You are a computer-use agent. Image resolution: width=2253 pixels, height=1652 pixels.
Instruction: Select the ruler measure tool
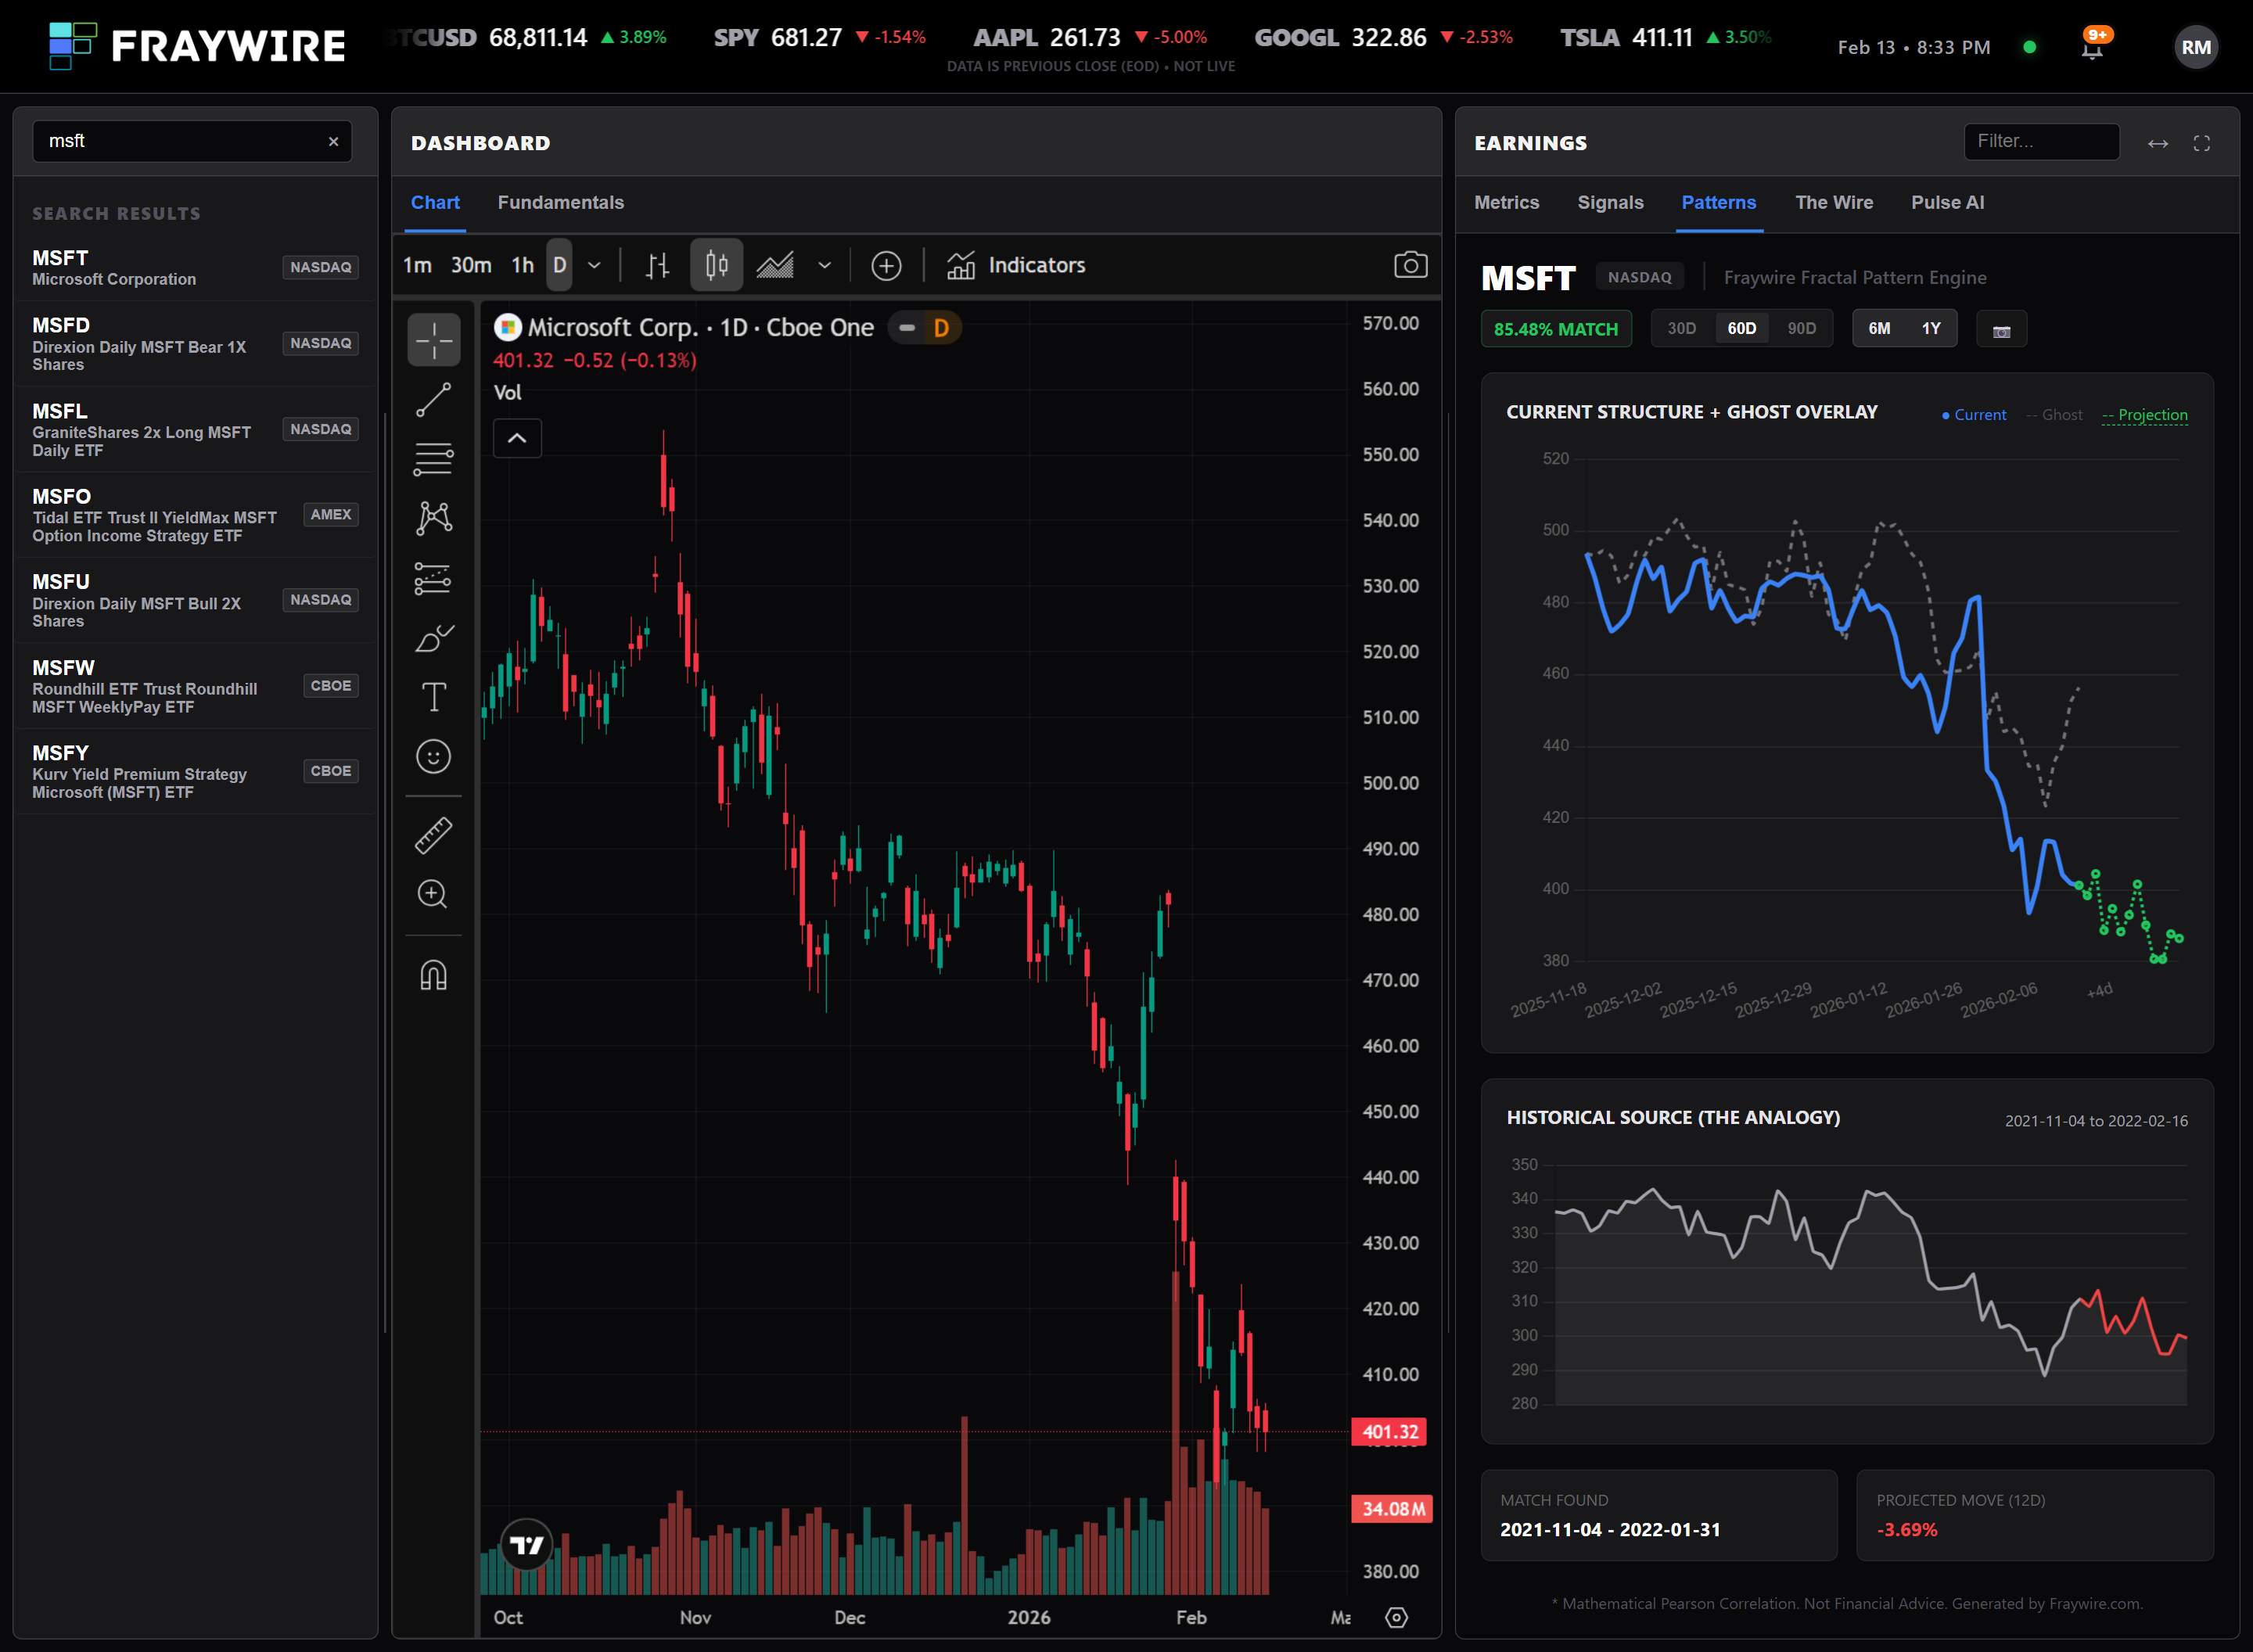click(433, 835)
